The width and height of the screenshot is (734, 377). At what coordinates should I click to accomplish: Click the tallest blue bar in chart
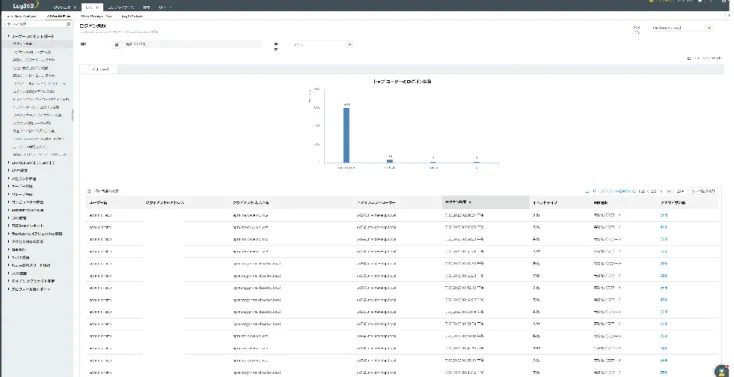click(x=346, y=135)
